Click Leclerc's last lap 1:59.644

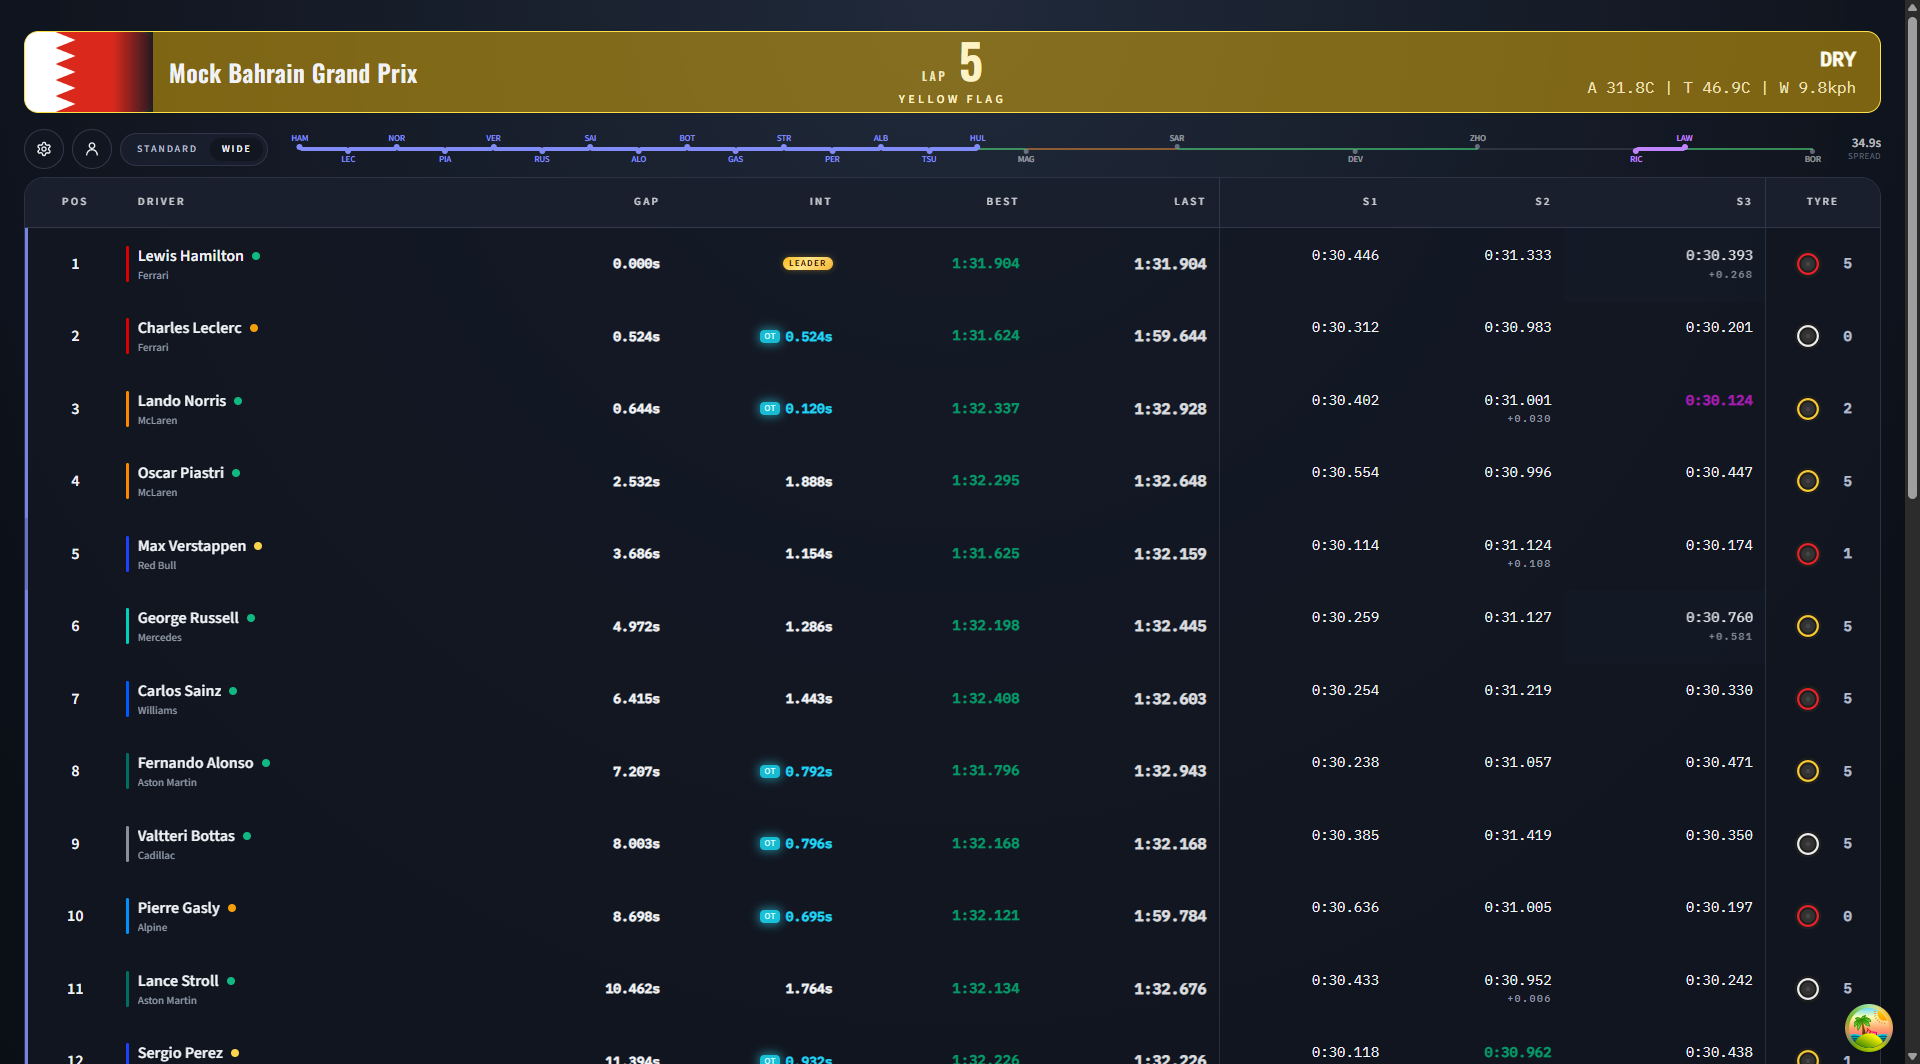(x=1170, y=336)
